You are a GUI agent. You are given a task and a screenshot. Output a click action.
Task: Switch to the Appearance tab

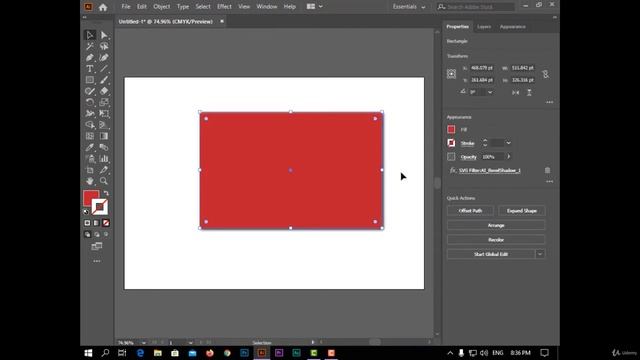click(x=513, y=27)
